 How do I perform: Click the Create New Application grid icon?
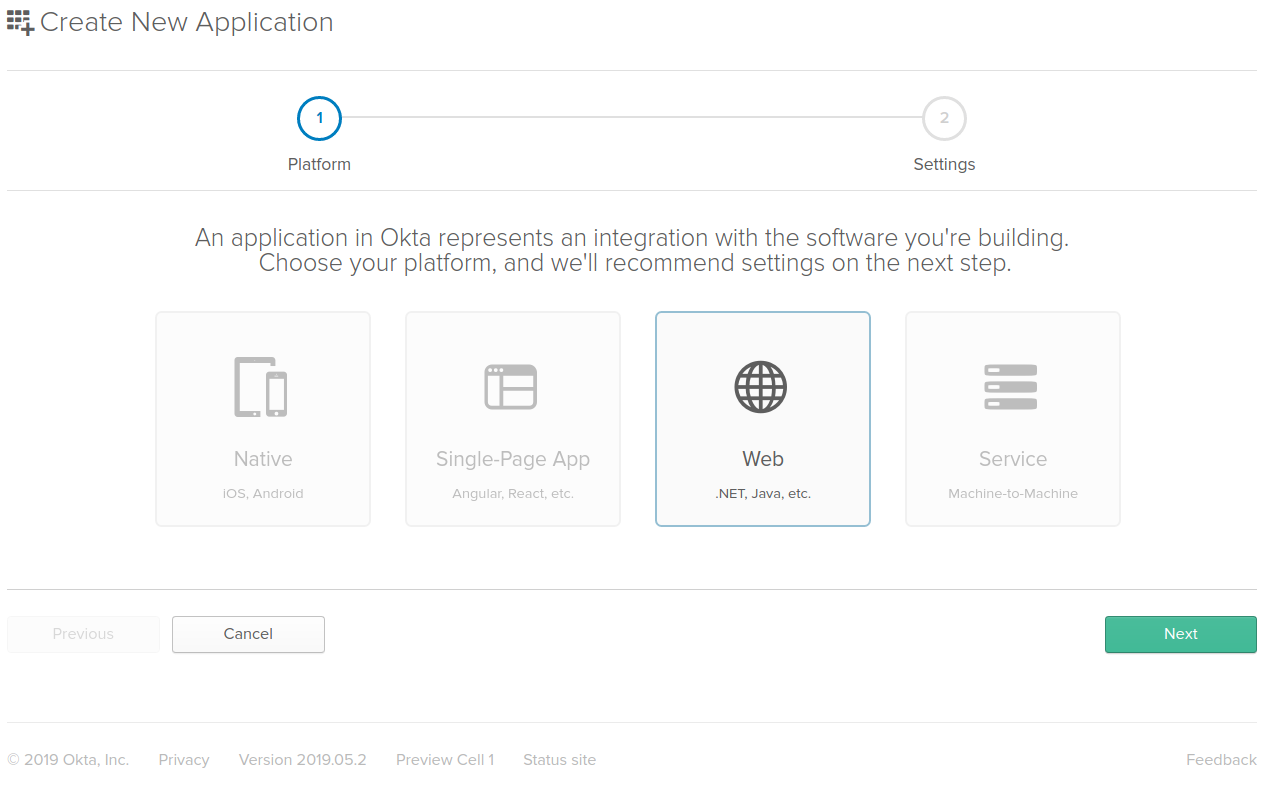coord(20,22)
